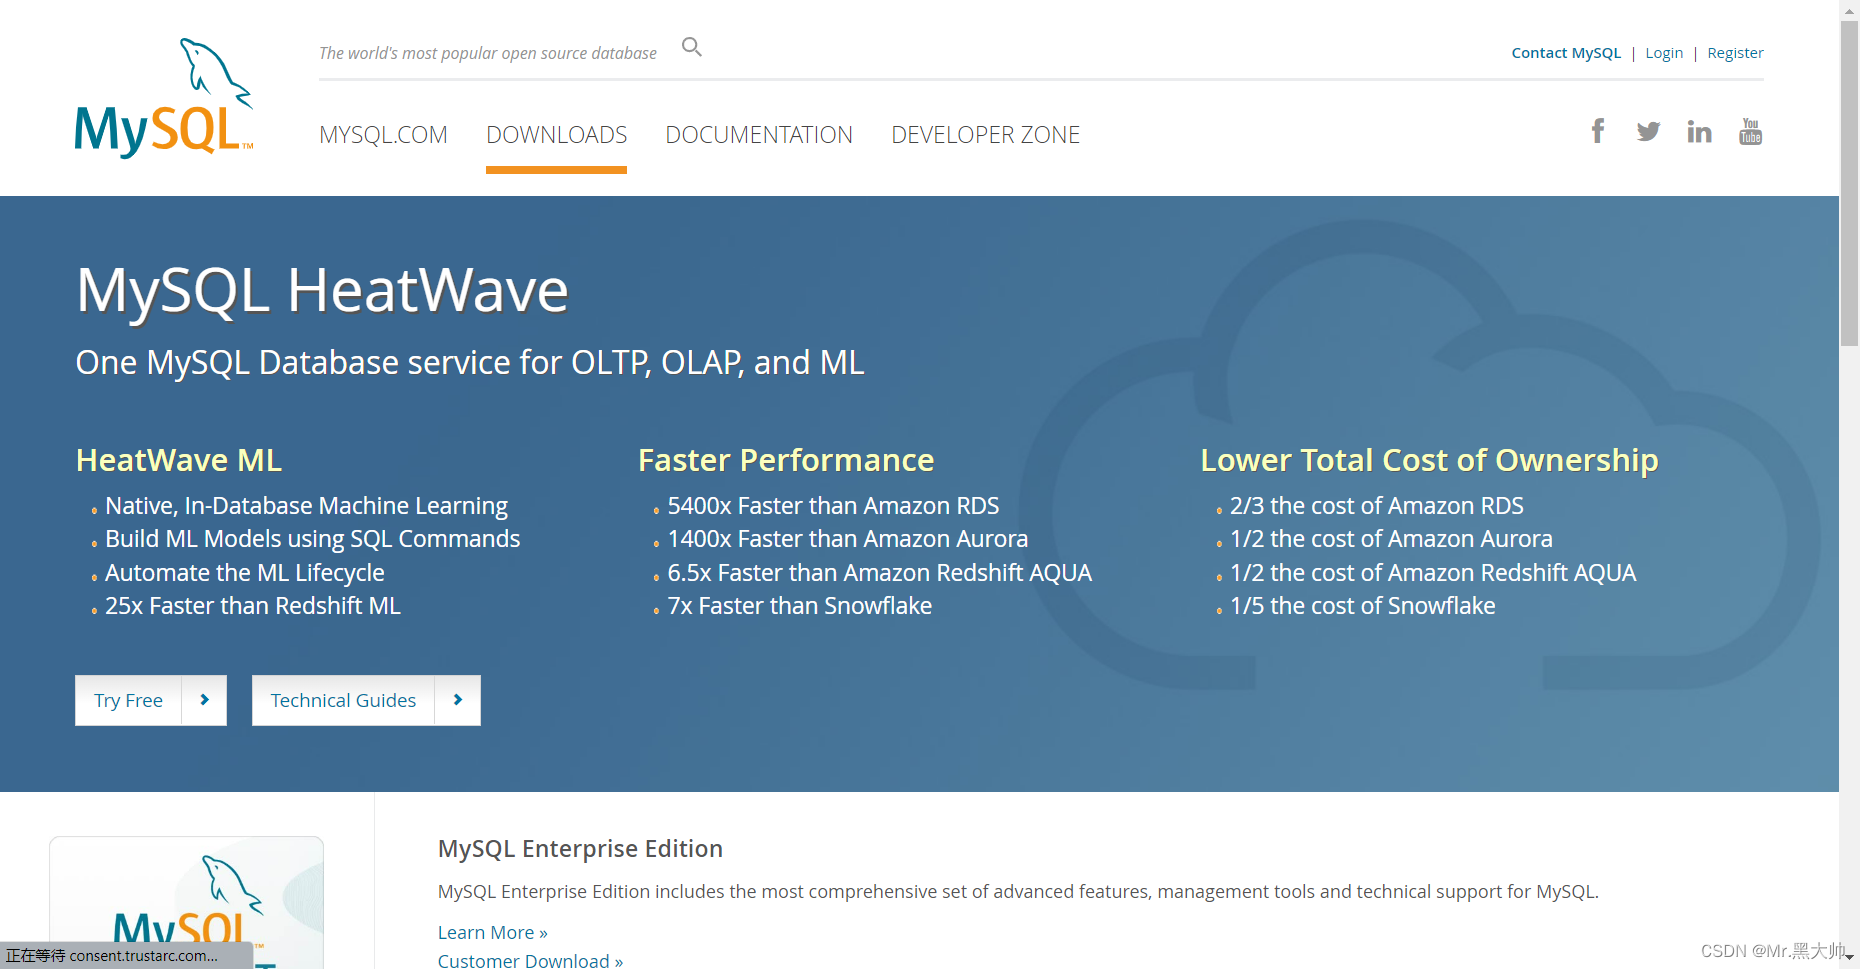Click the Enterprise Edition description paragraph
This screenshot has width=1860, height=969.
(1018, 891)
